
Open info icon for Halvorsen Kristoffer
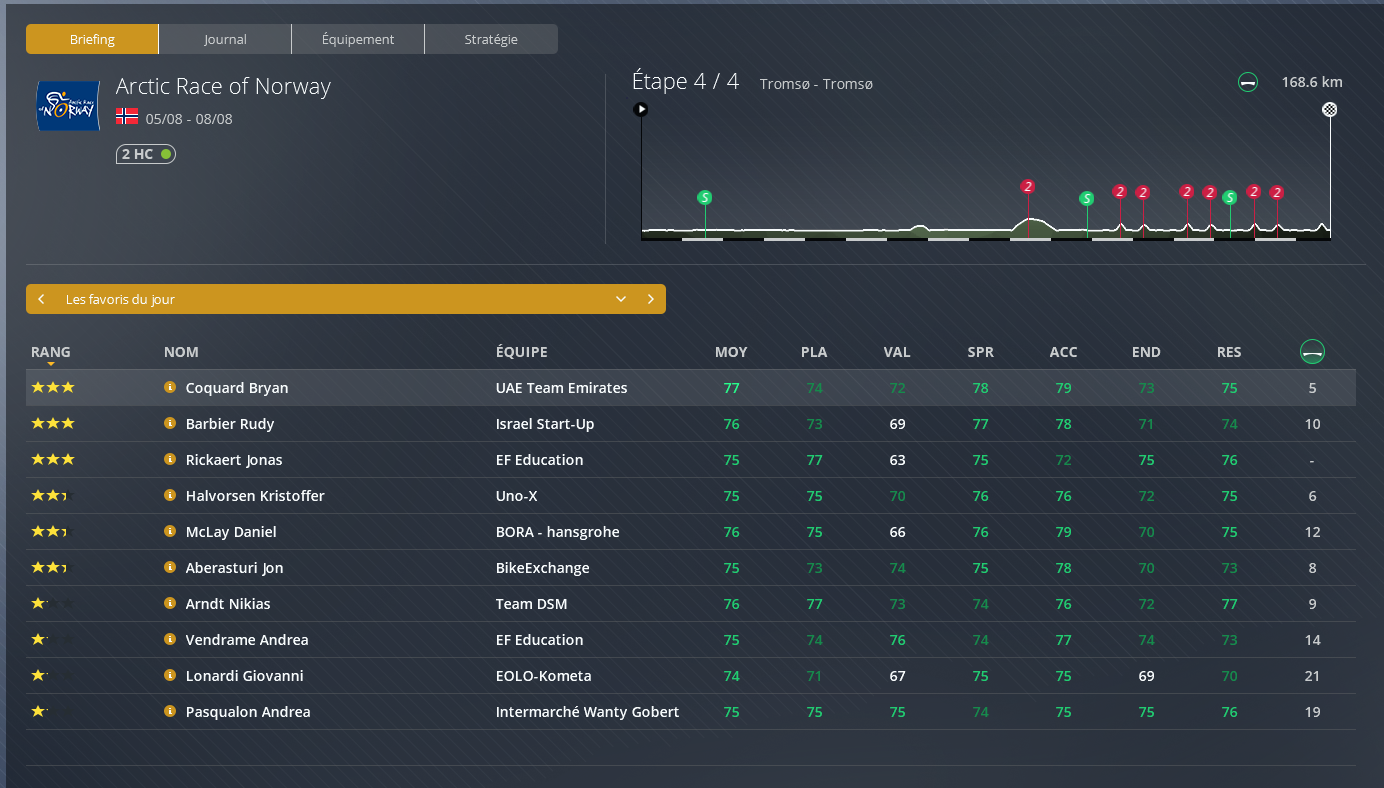coord(170,496)
